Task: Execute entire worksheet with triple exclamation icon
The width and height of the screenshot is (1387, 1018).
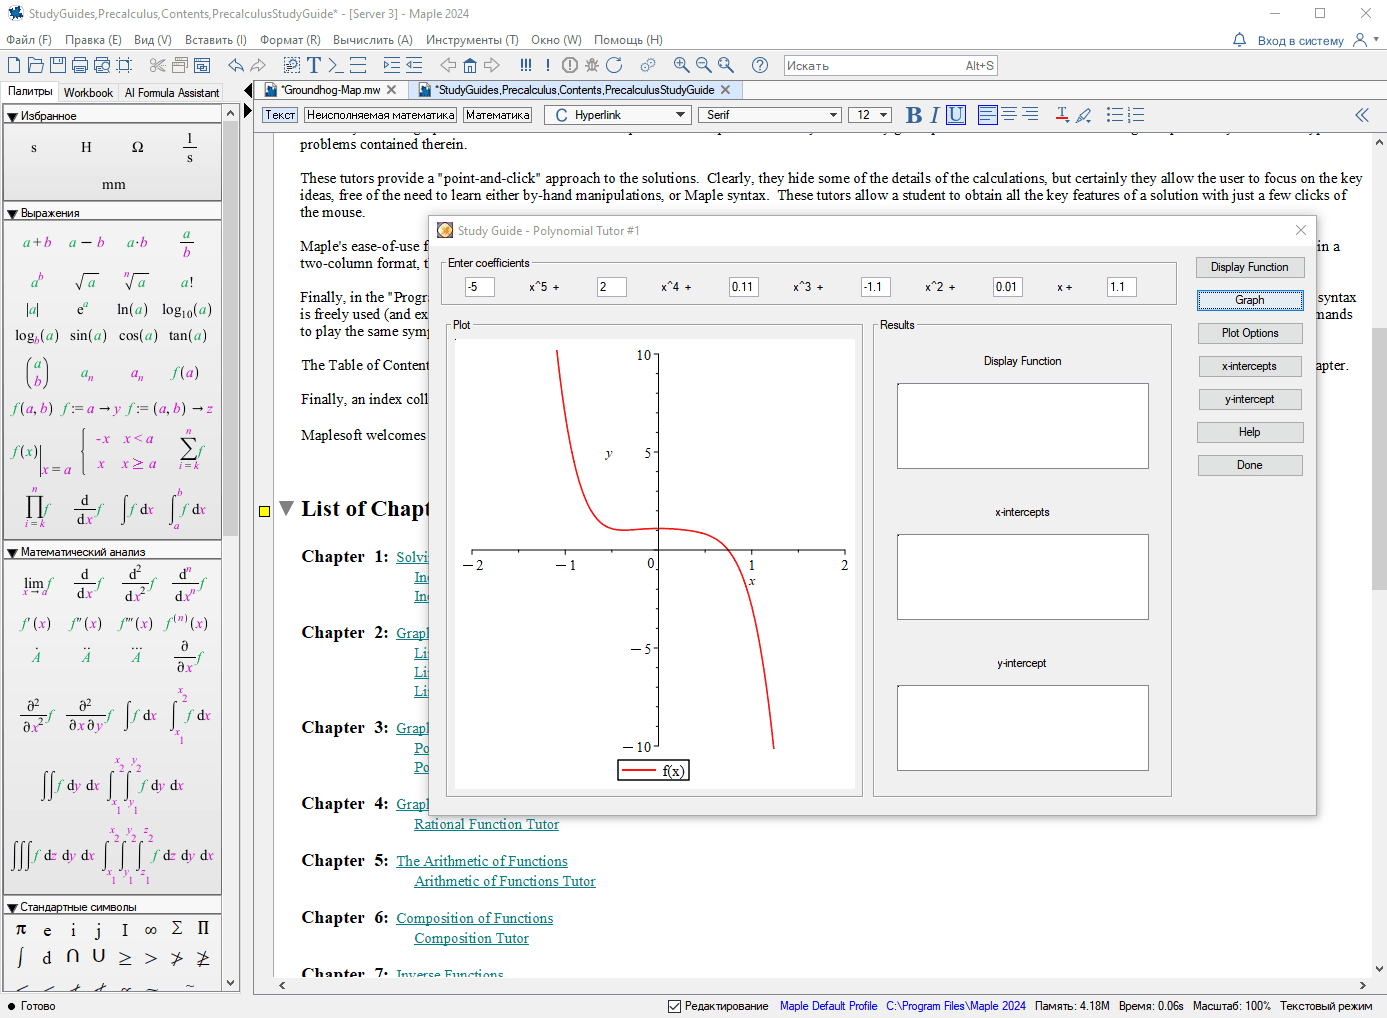Action: tap(526, 65)
